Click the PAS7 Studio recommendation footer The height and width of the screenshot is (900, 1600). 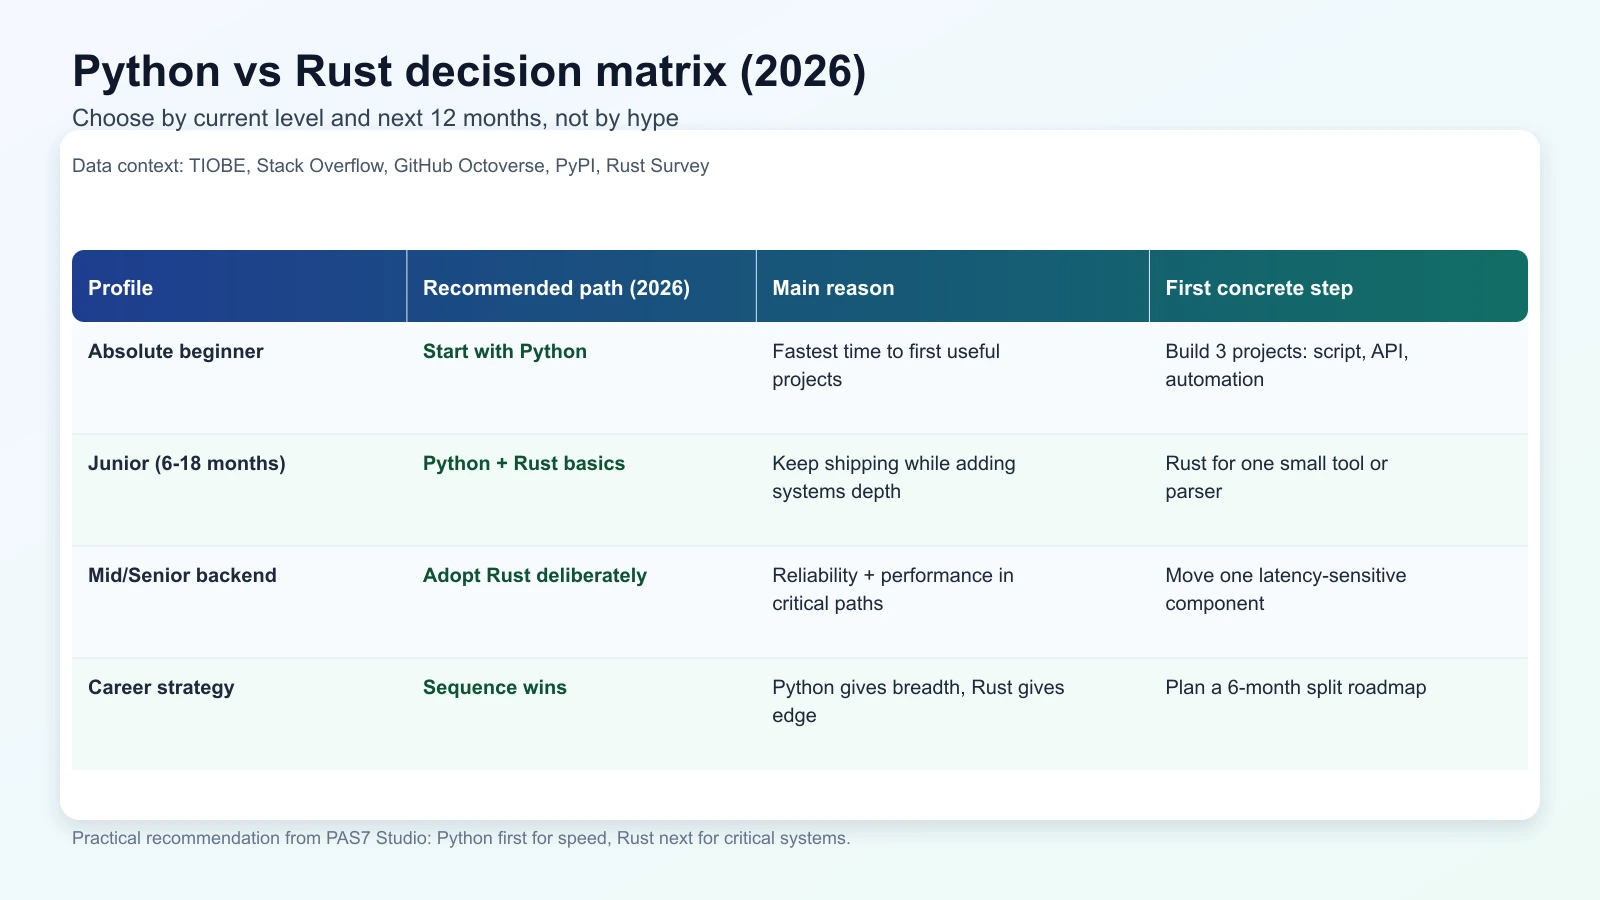click(461, 838)
